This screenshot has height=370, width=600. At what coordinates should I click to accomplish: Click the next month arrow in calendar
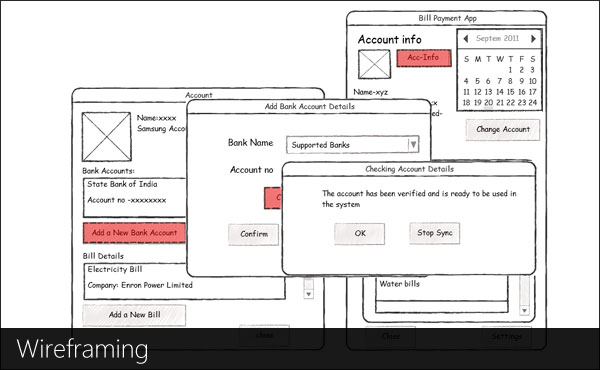click(x=533, y=39)
